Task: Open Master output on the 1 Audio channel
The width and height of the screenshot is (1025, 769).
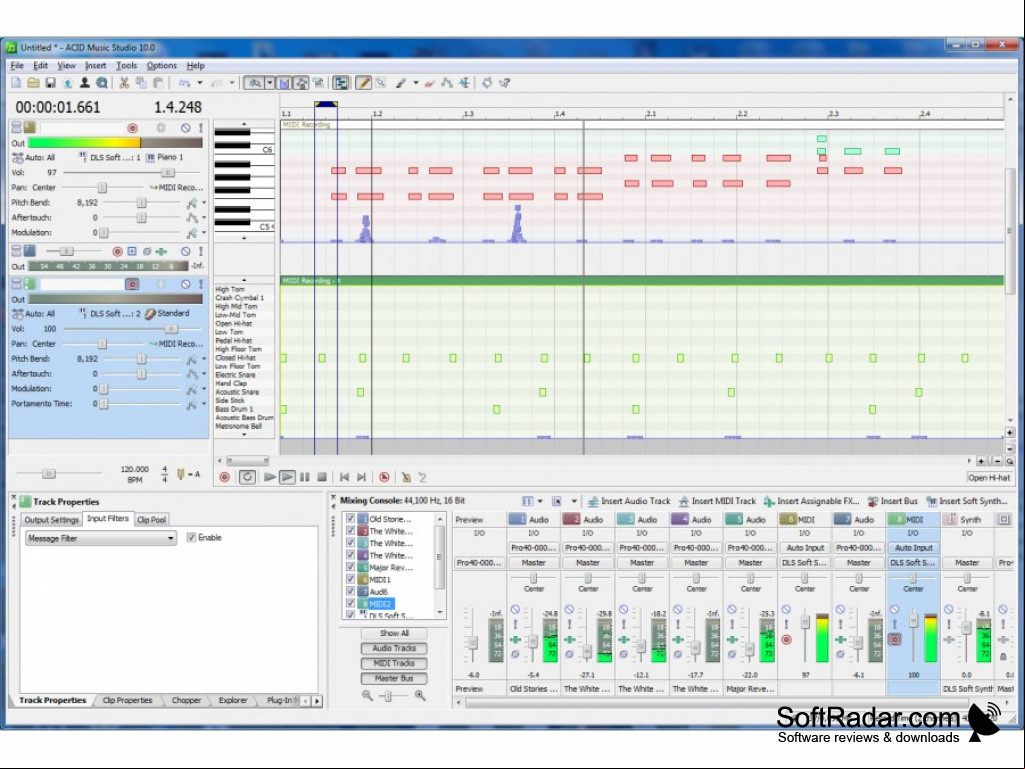Action: coord(533,562)
